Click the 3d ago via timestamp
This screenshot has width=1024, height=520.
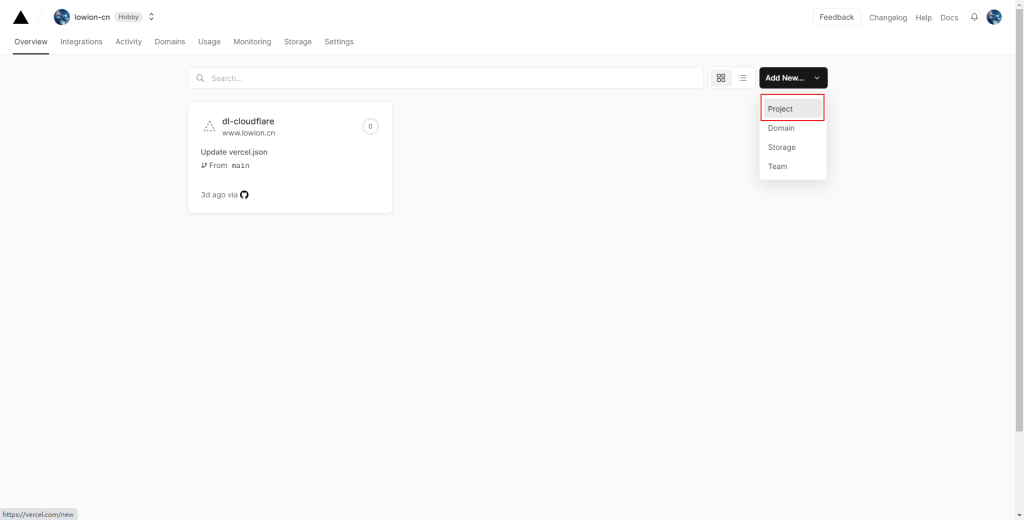(x=219, y=195)
